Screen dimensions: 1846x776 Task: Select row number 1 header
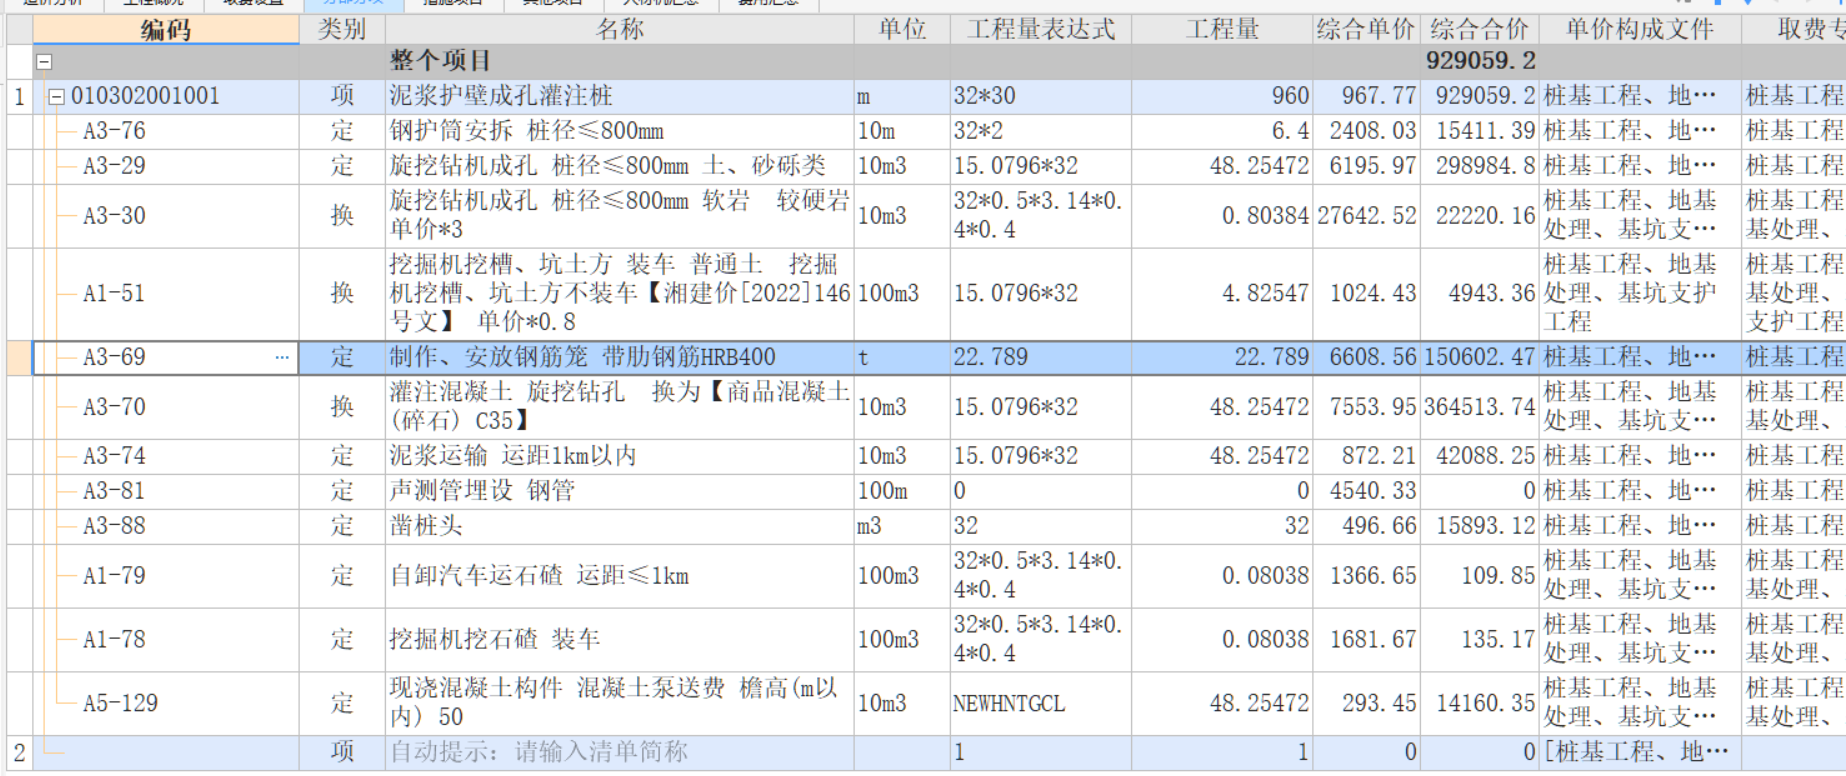(19, 96)
